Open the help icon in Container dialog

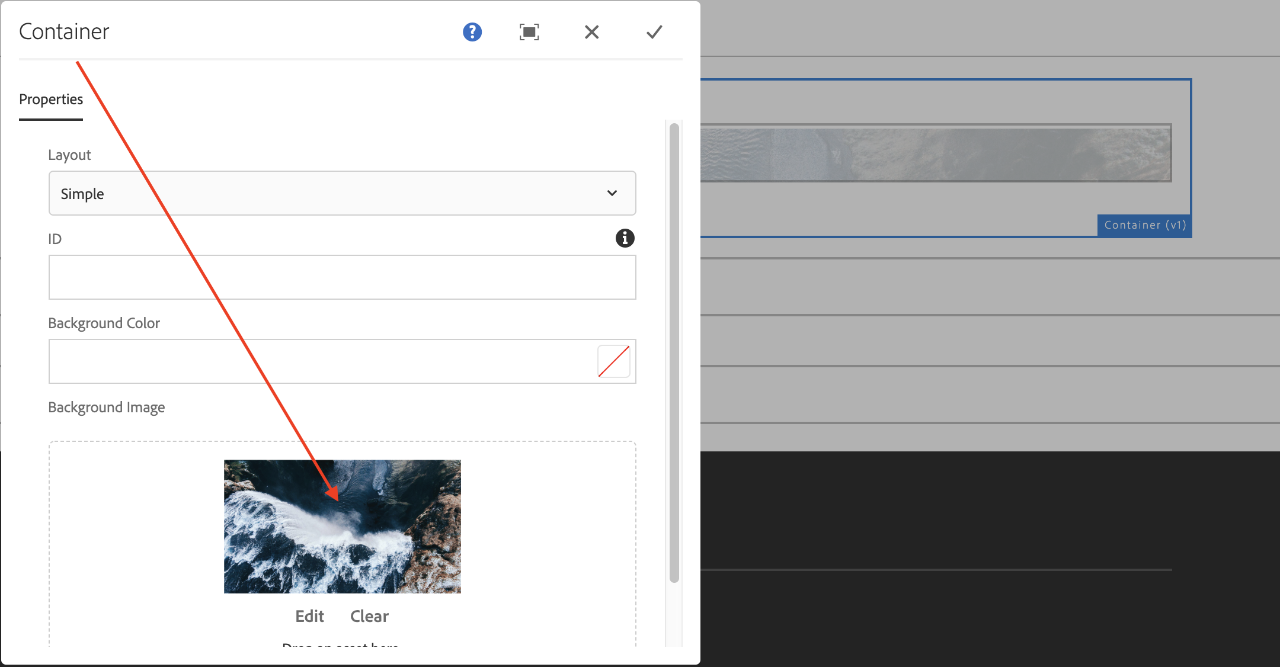click(472, 32)
